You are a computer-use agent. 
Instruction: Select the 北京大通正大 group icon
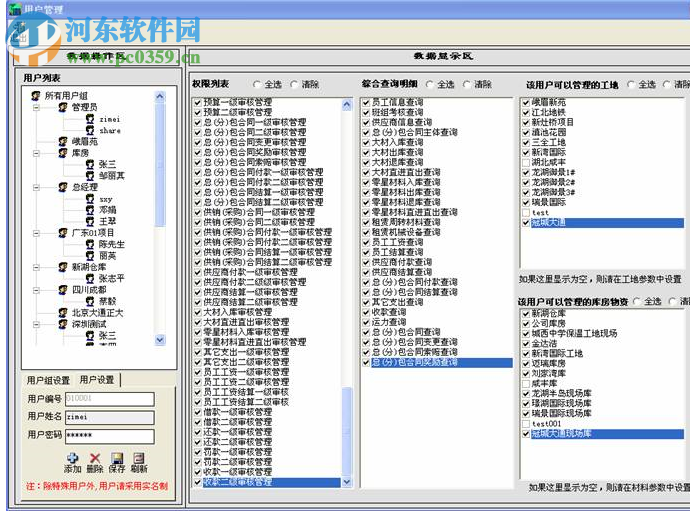click(x=63, y=313)
